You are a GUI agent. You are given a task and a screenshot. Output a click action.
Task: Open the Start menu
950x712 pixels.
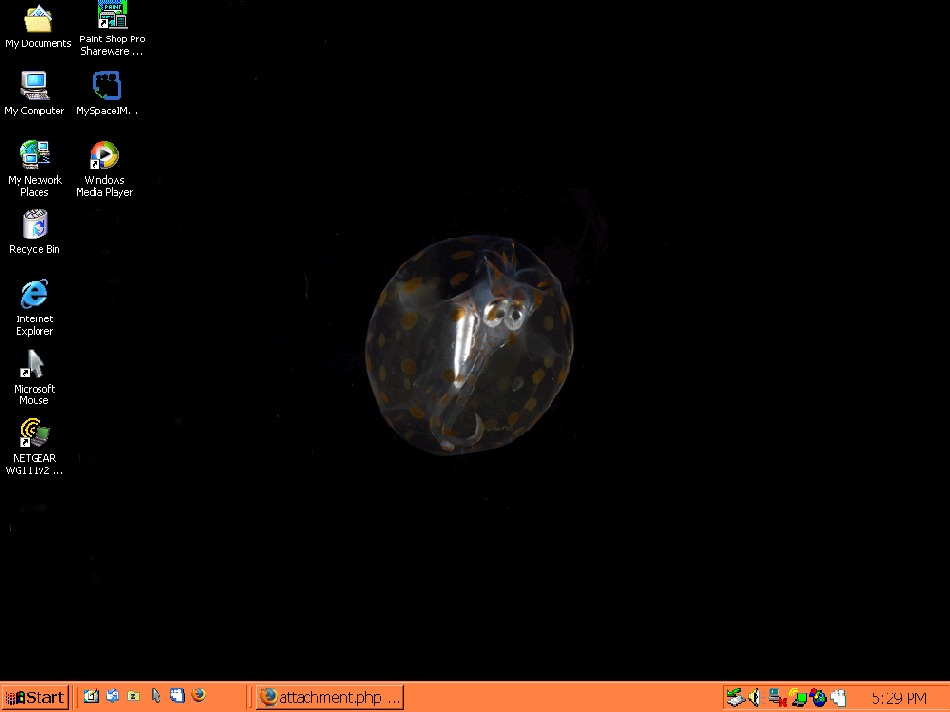pyautogui.click(x=35, y=697)
